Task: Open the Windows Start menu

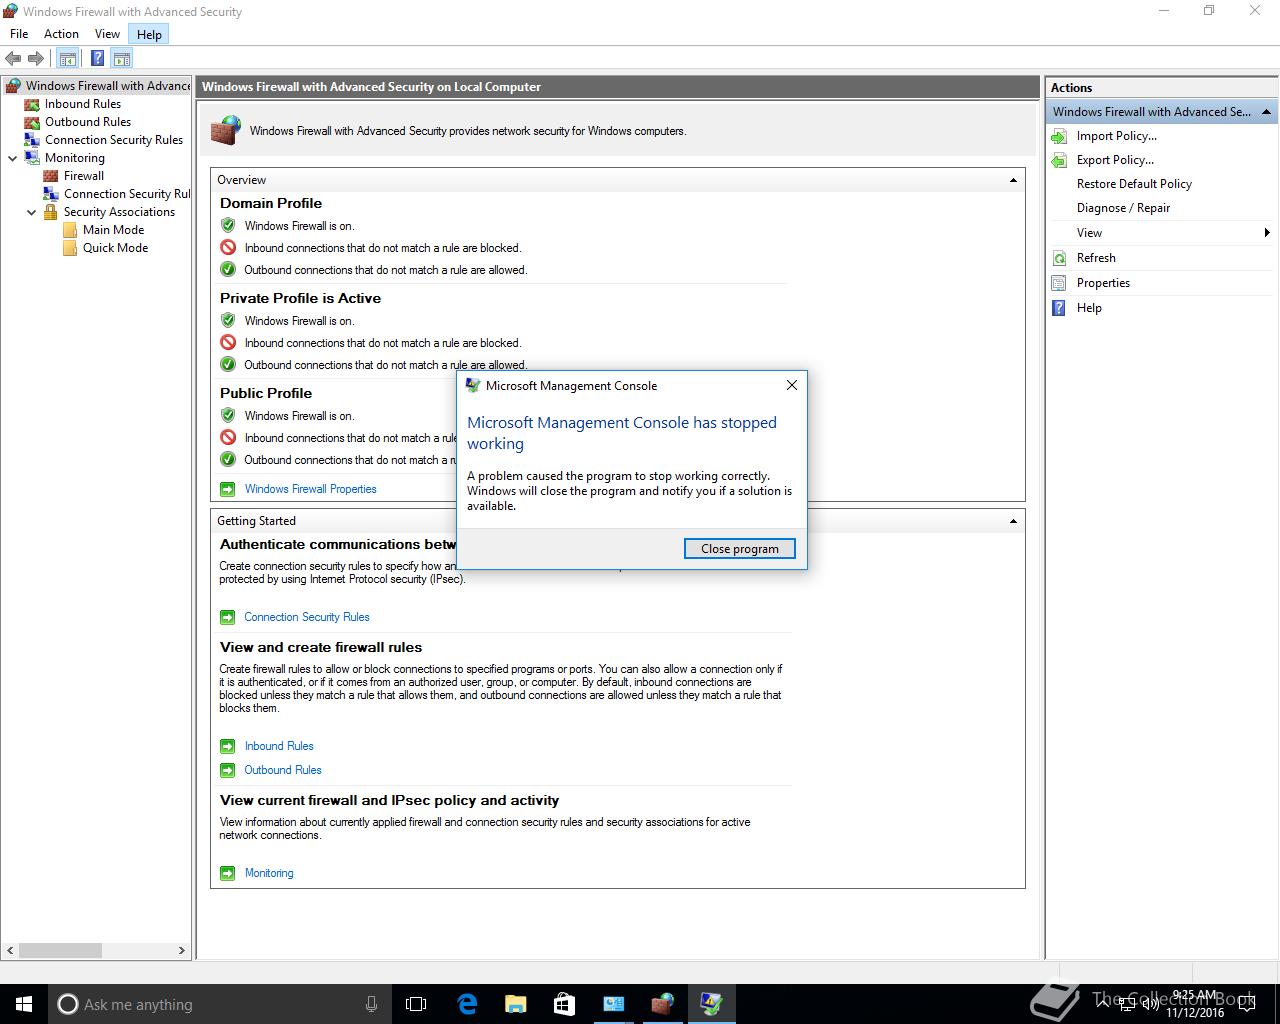Action: pyautogui.click(x=24, y=1004)
